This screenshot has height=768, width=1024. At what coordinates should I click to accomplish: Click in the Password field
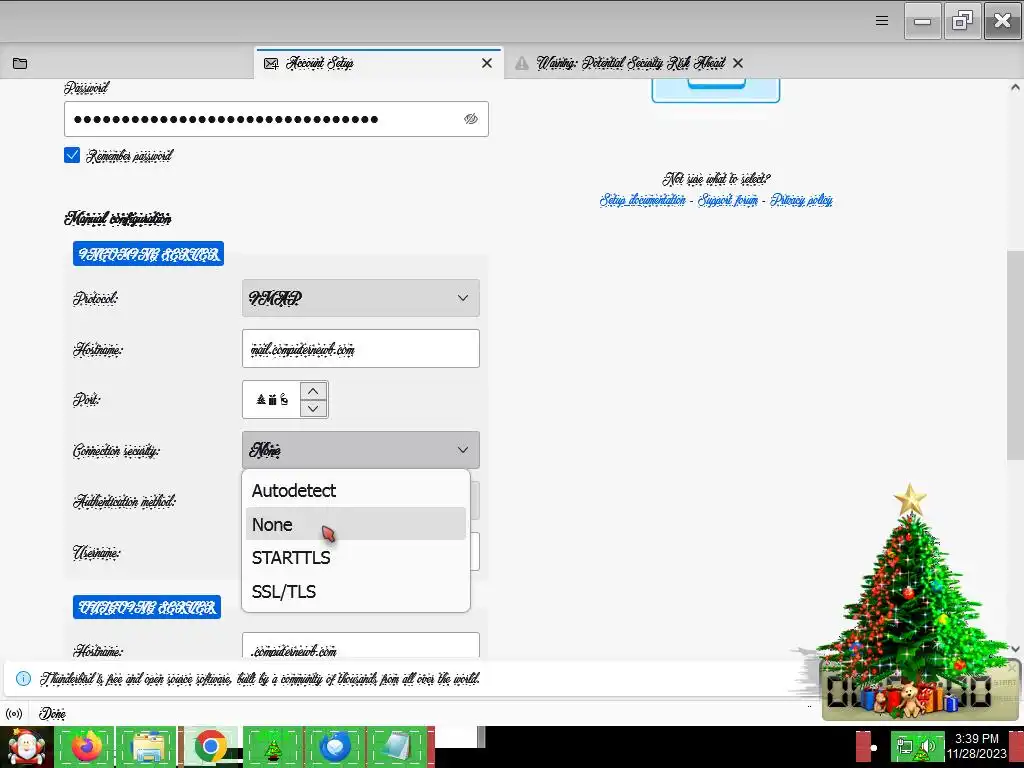coord(276,119)
